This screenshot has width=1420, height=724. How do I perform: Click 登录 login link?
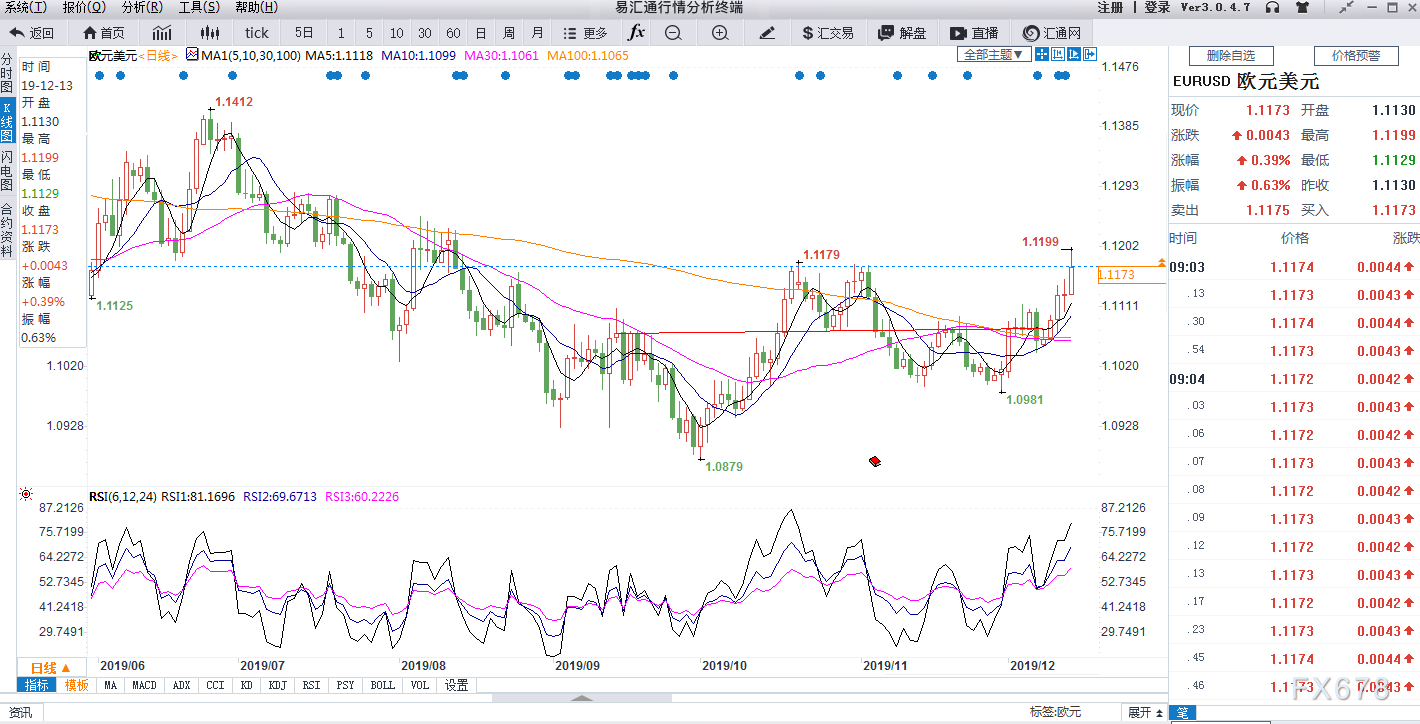(x=1157, y=7)
